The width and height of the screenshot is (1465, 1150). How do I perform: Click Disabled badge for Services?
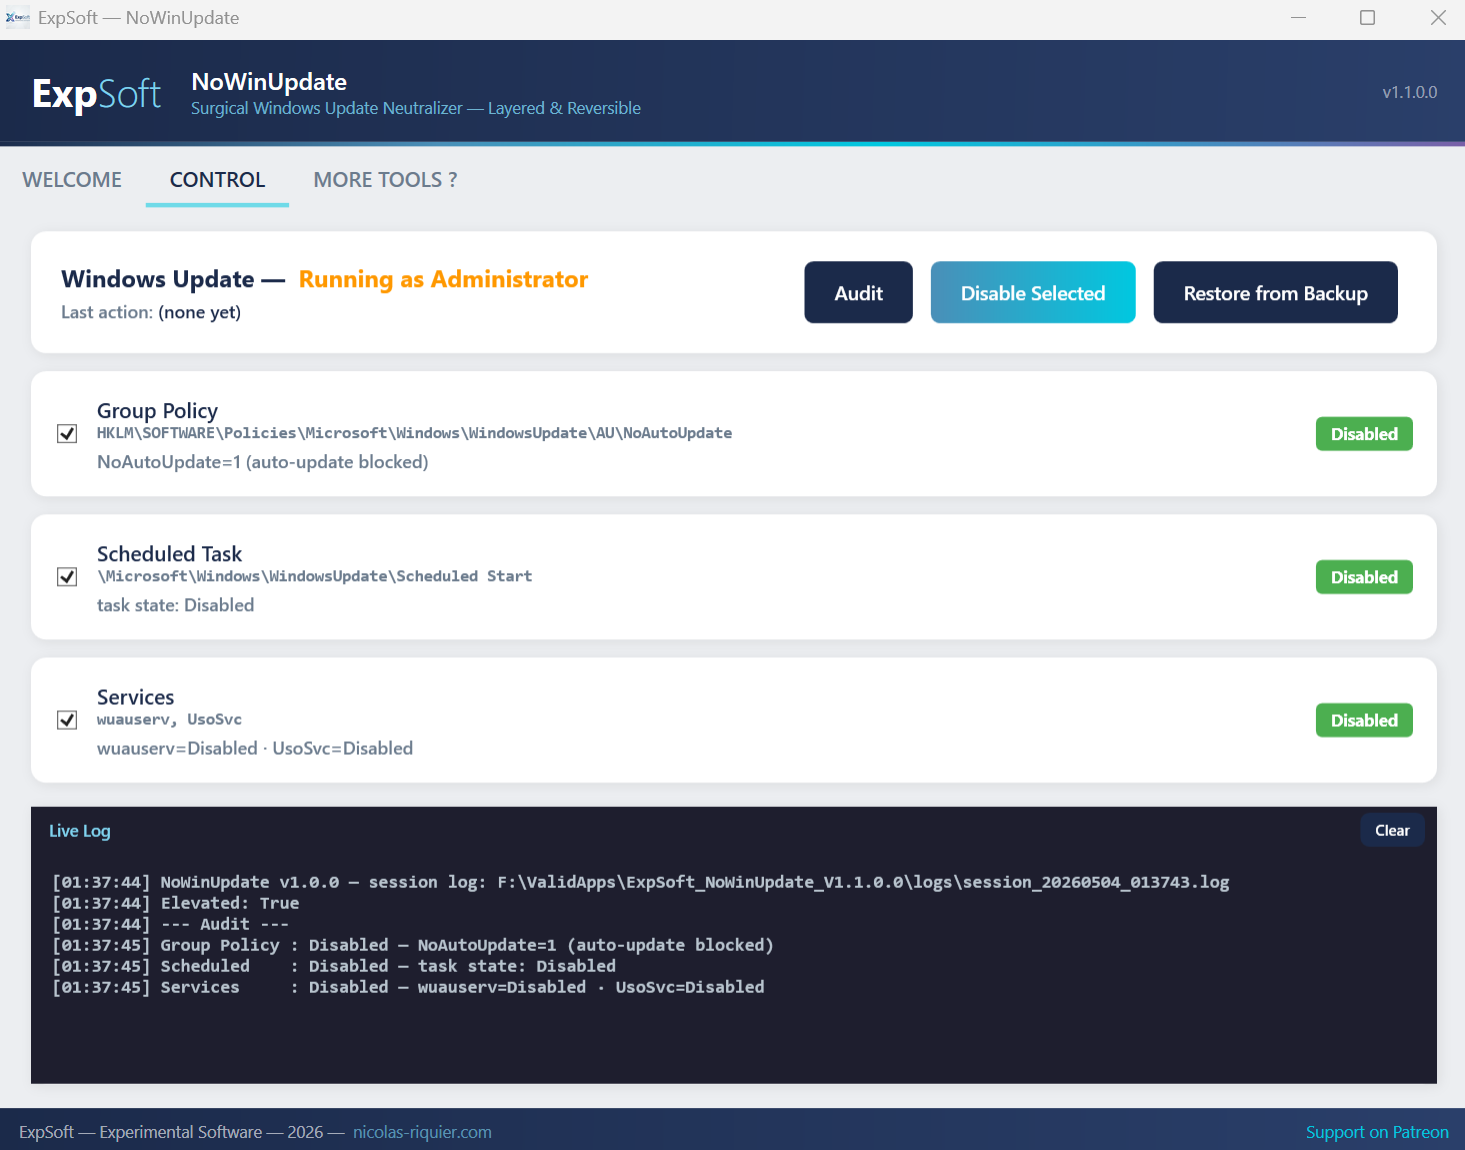coord(1364,720)
